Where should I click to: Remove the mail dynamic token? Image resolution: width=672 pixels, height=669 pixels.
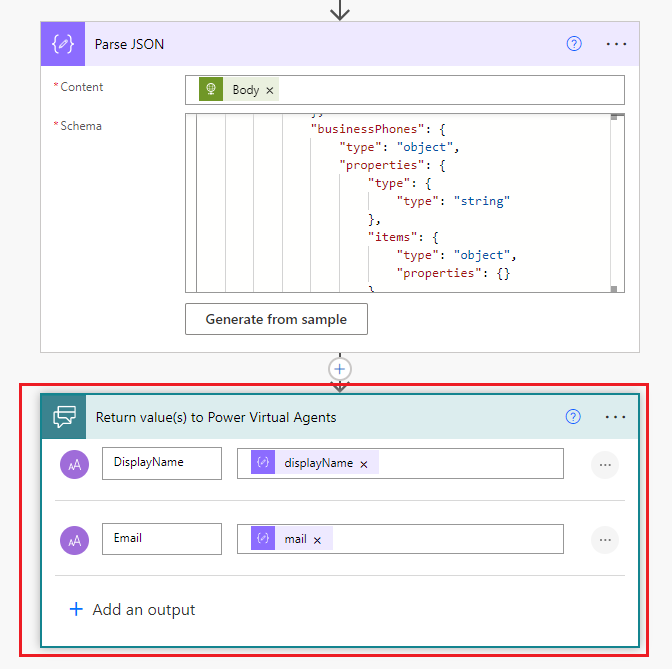pos(317,540)
